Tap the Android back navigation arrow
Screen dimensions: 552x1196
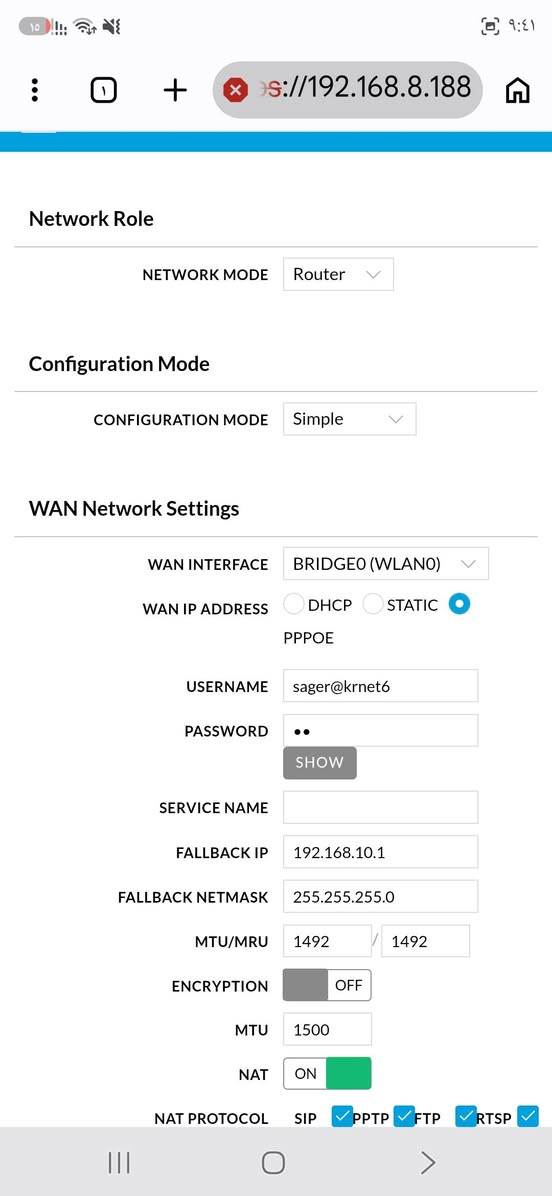point(428,1162)
